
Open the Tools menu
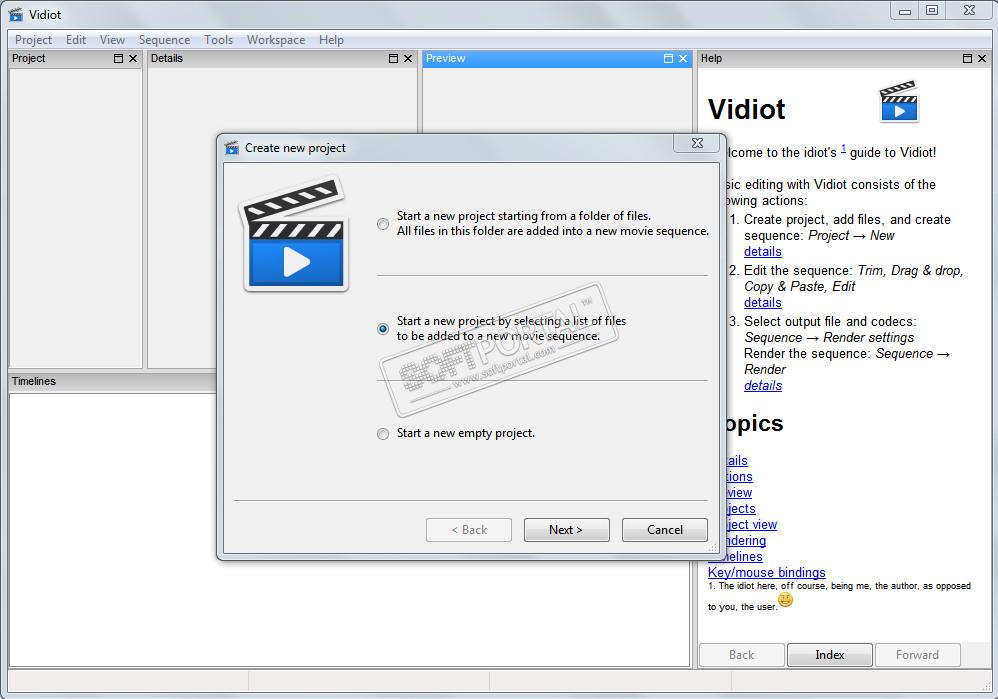point(218,39)
